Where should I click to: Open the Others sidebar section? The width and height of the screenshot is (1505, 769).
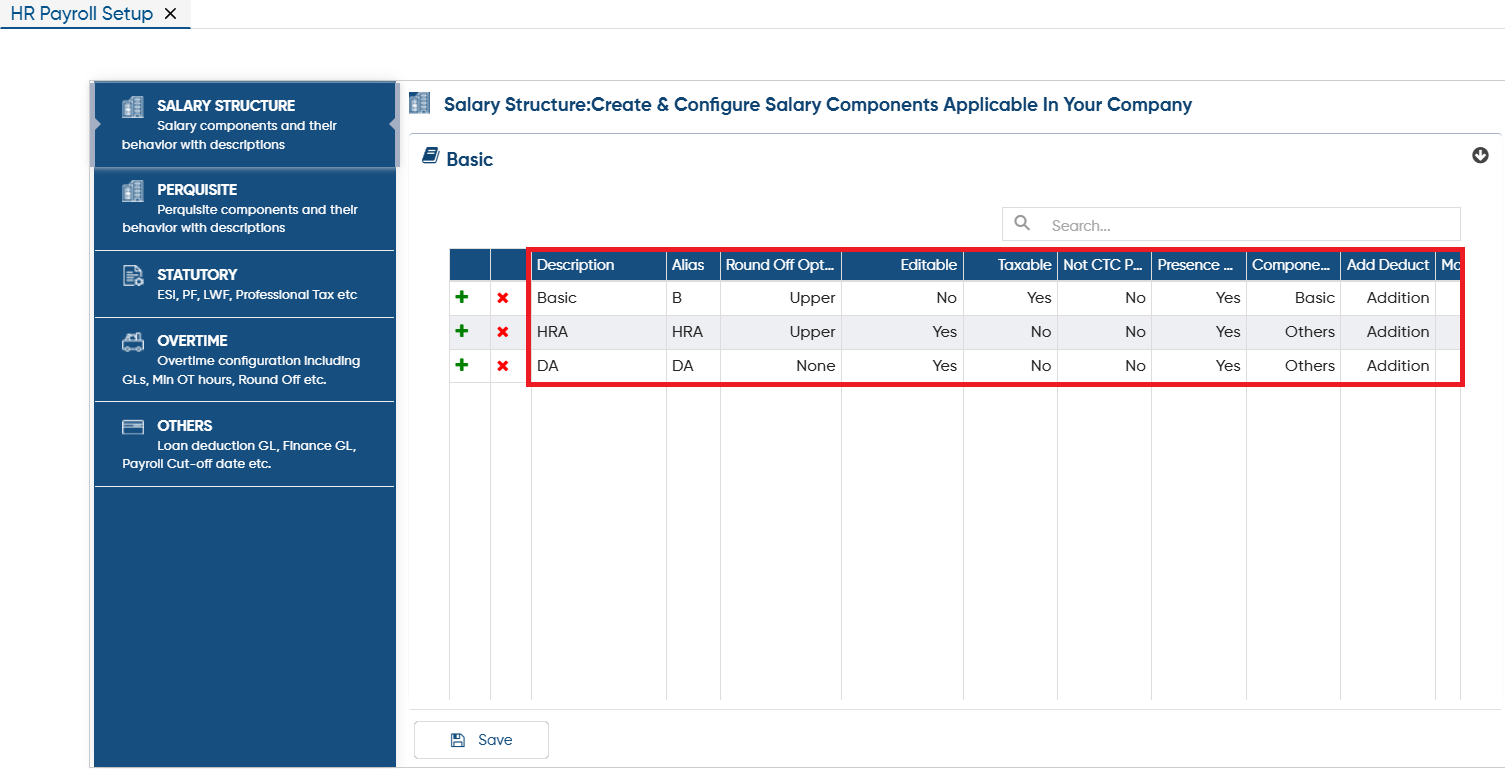244,444
